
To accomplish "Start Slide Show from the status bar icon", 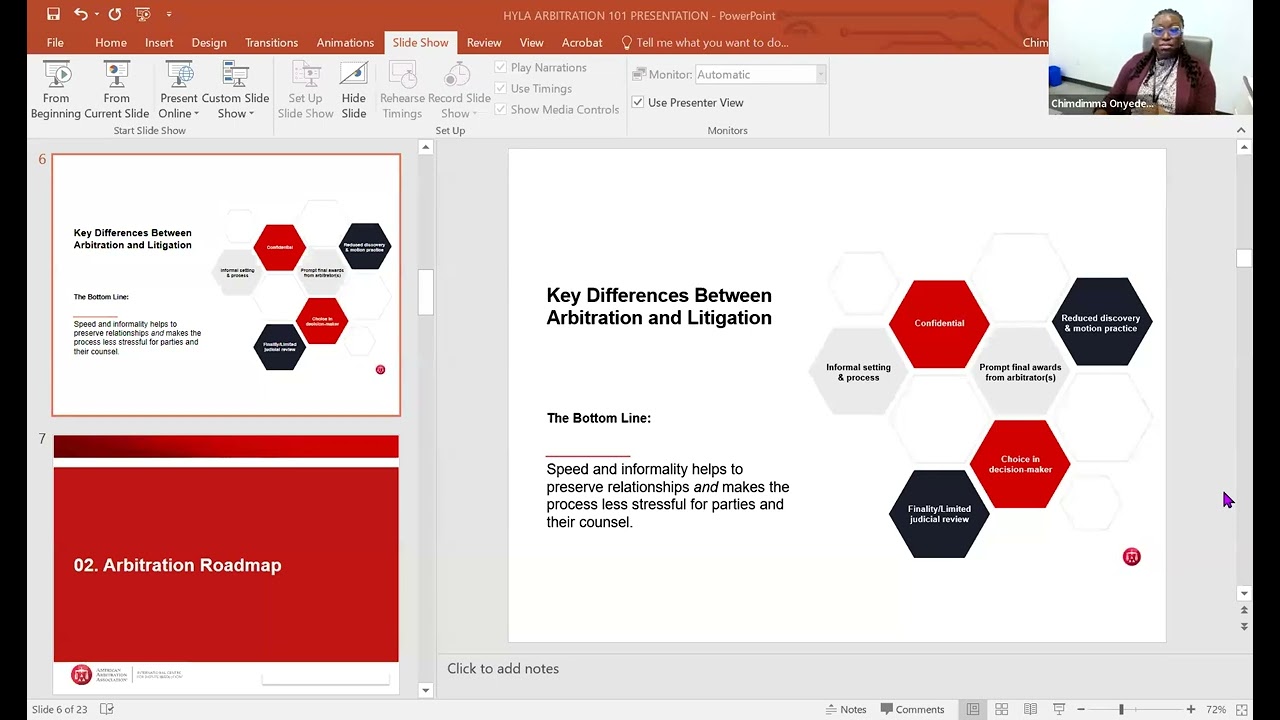I will point(1059,709).
